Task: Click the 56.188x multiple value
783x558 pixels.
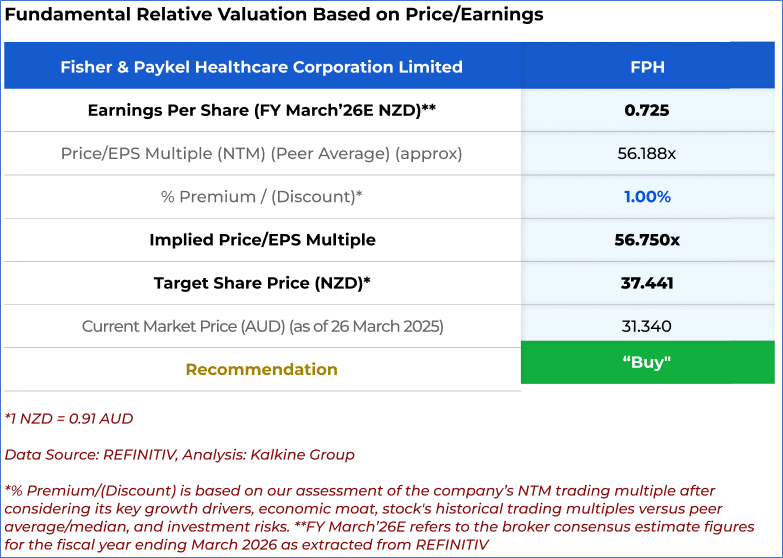Action: click(x=647, y=154)
